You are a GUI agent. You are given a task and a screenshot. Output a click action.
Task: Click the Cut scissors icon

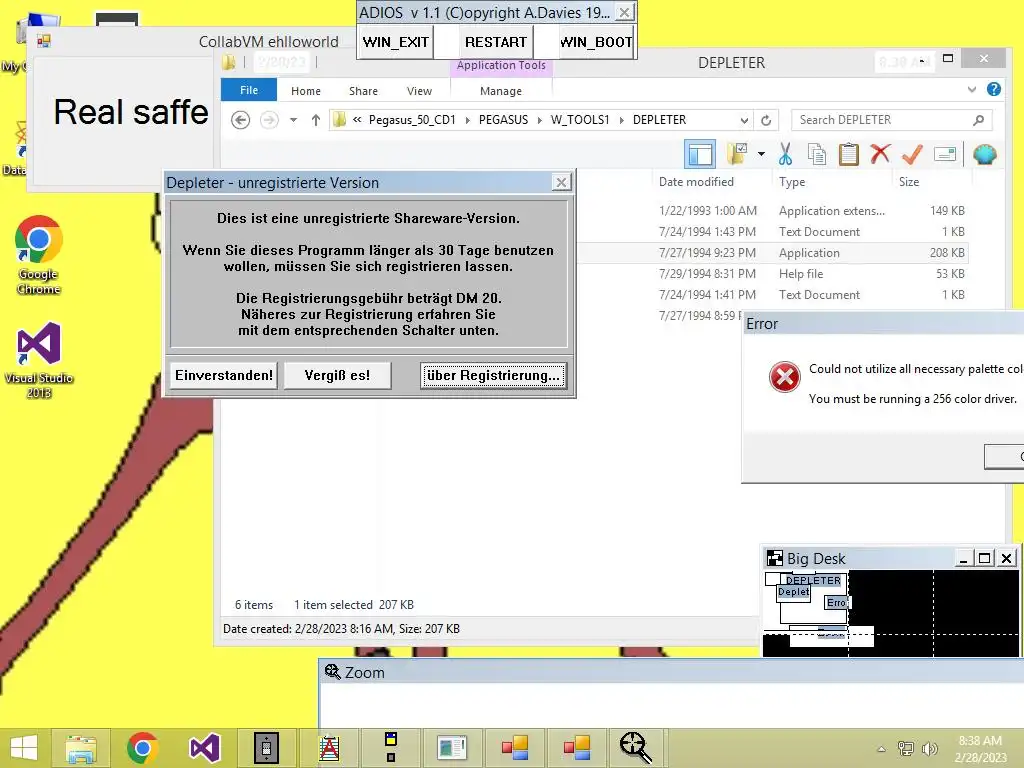pyautogui.click(x=785, y=154)
